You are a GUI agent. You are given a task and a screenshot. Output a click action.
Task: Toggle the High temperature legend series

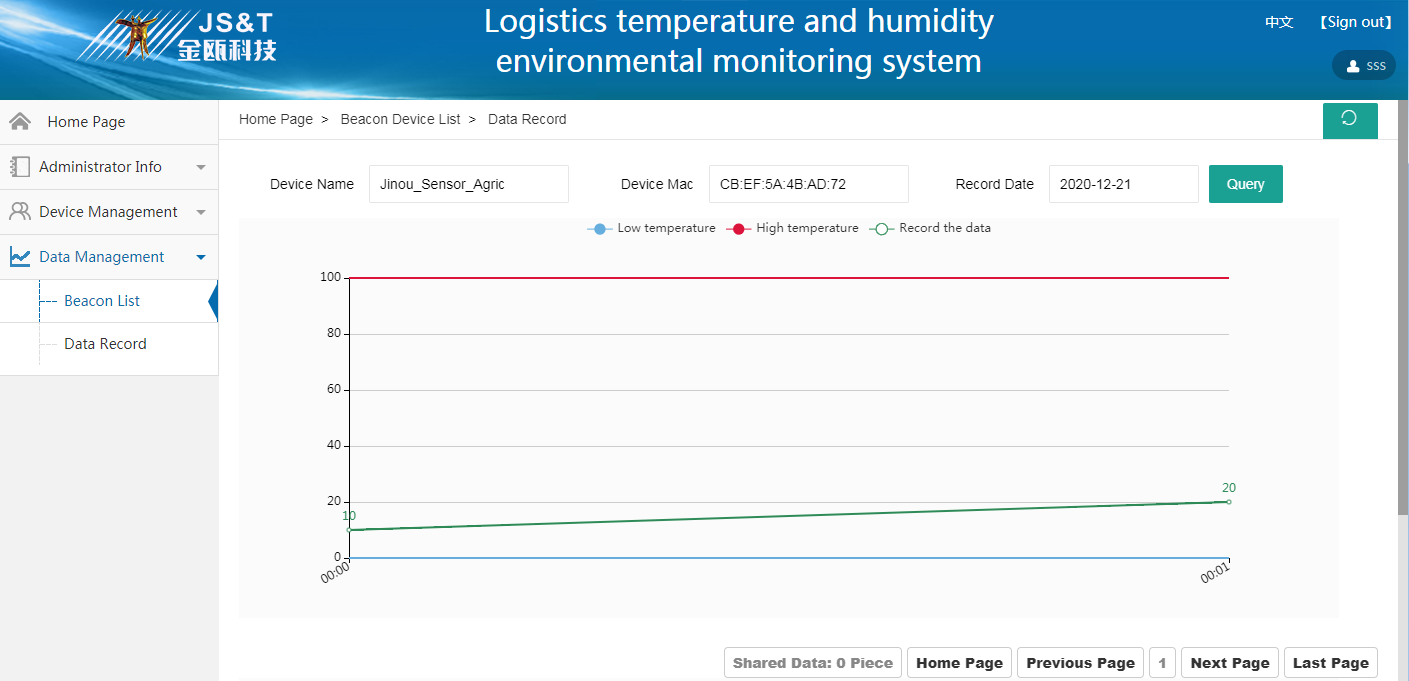click(x=791, y=228)
